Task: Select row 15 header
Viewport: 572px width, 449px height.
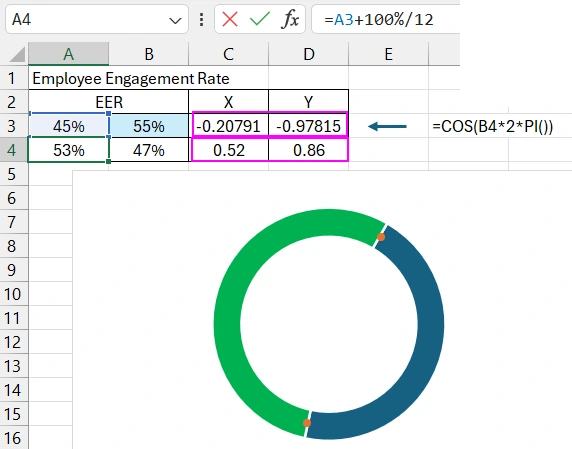Action: coord(13,414)
